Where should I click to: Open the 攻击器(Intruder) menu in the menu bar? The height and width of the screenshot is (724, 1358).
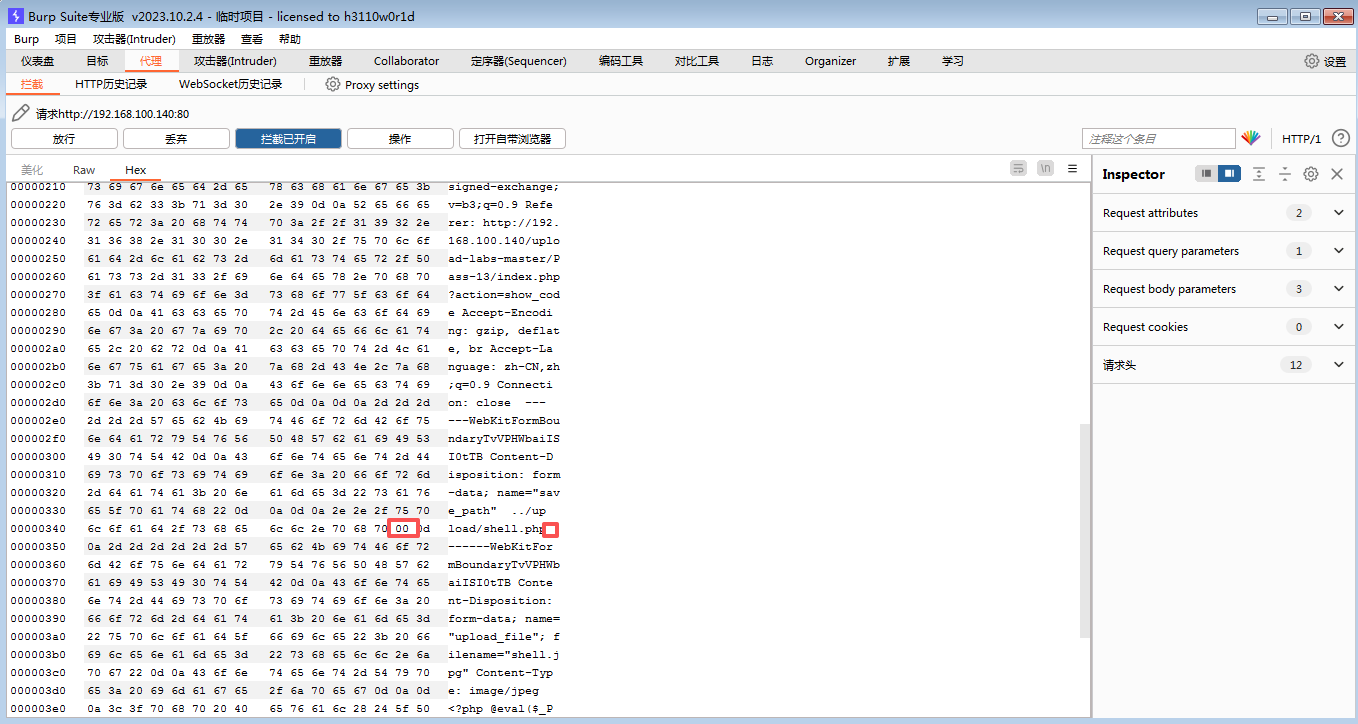134,39
